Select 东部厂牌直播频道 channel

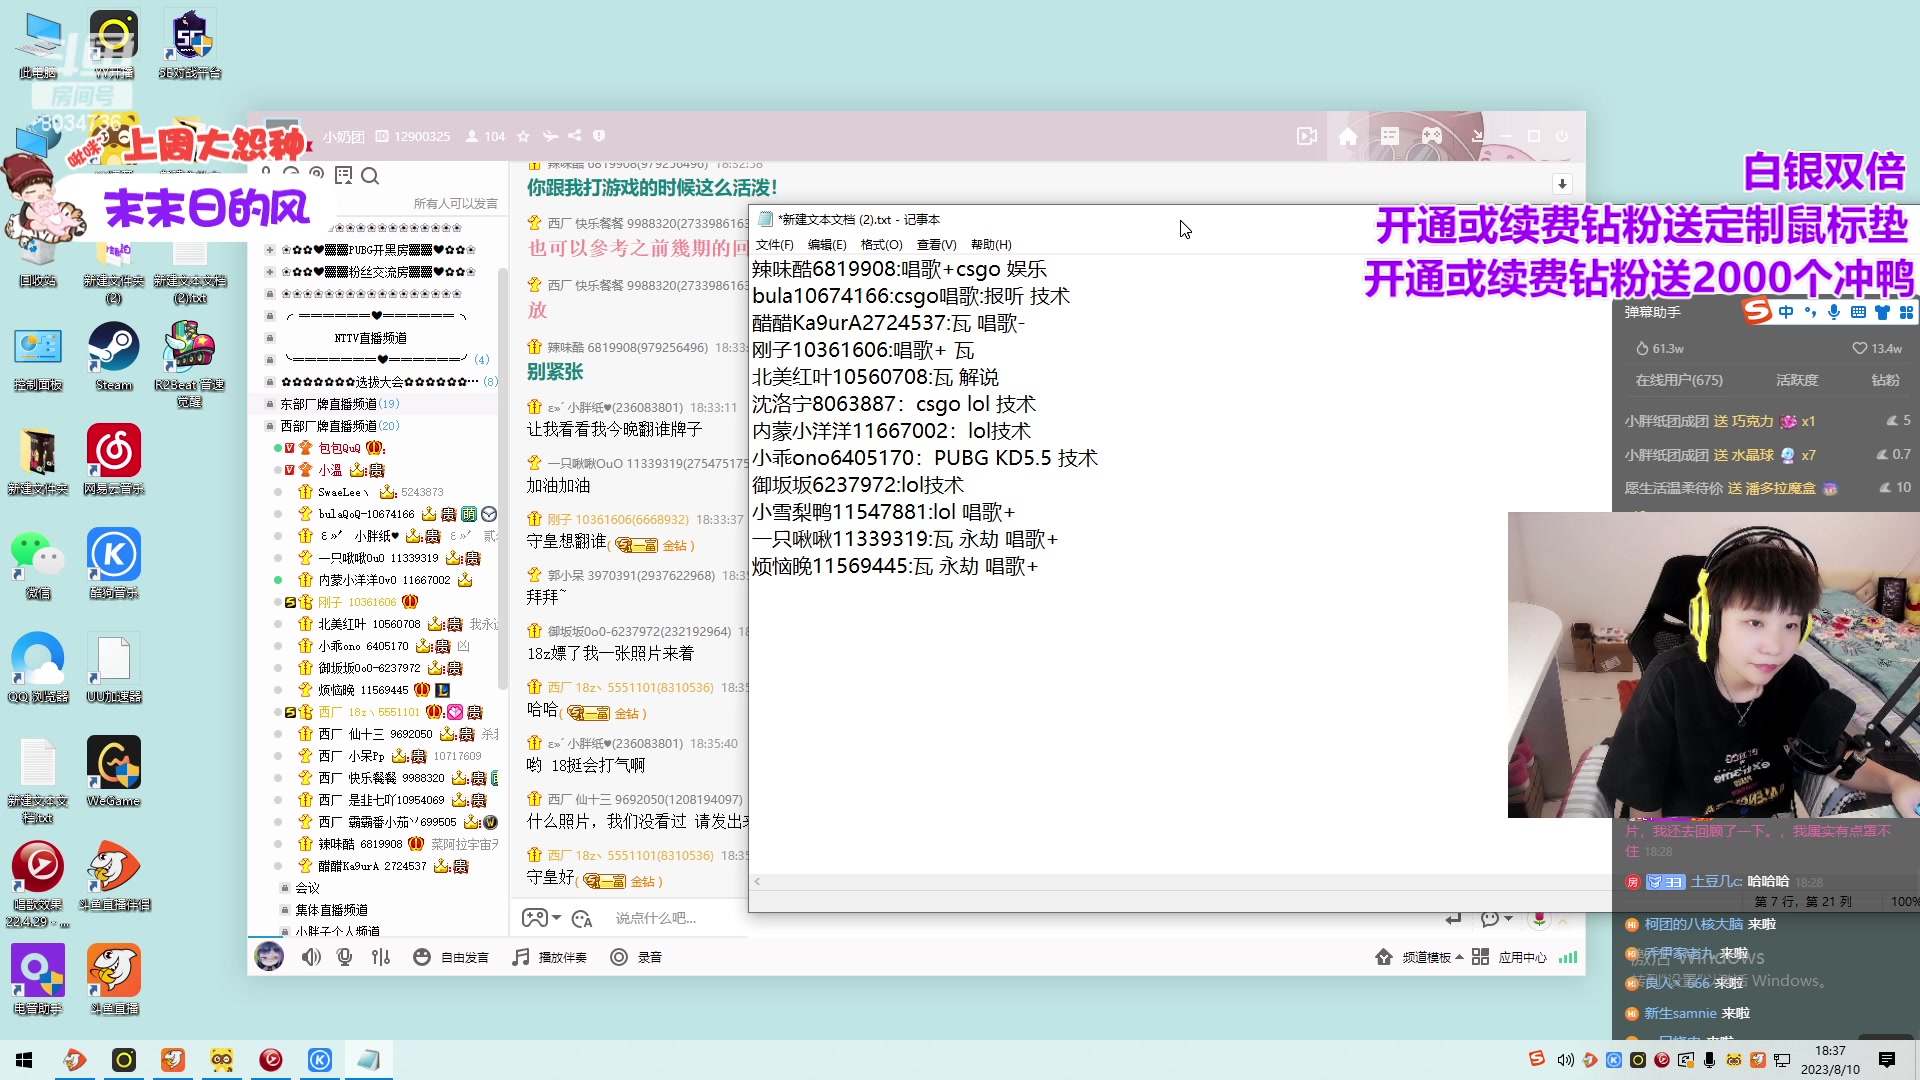[339, 404]
